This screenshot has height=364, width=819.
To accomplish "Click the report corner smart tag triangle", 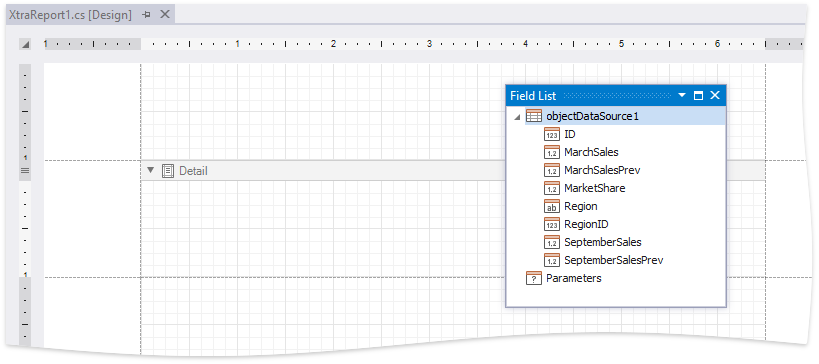I will coord(25,44).
